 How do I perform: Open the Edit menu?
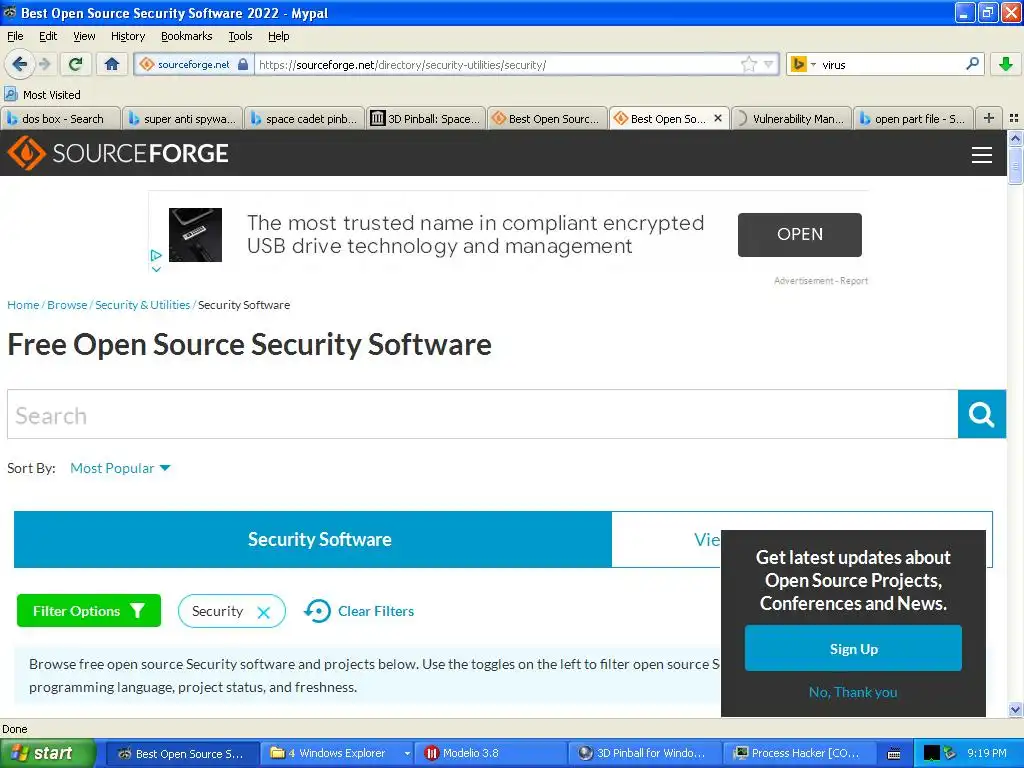(48, 36)
